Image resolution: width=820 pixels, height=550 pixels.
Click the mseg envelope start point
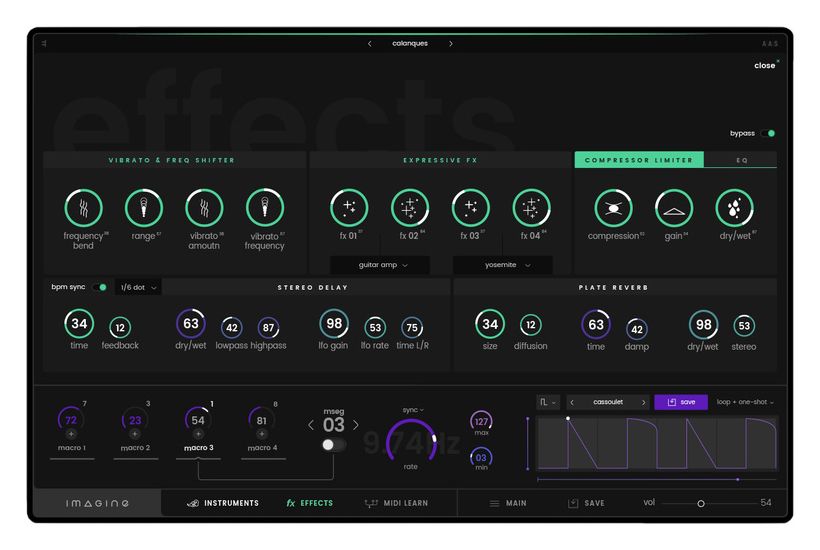(x=568, y=419)
